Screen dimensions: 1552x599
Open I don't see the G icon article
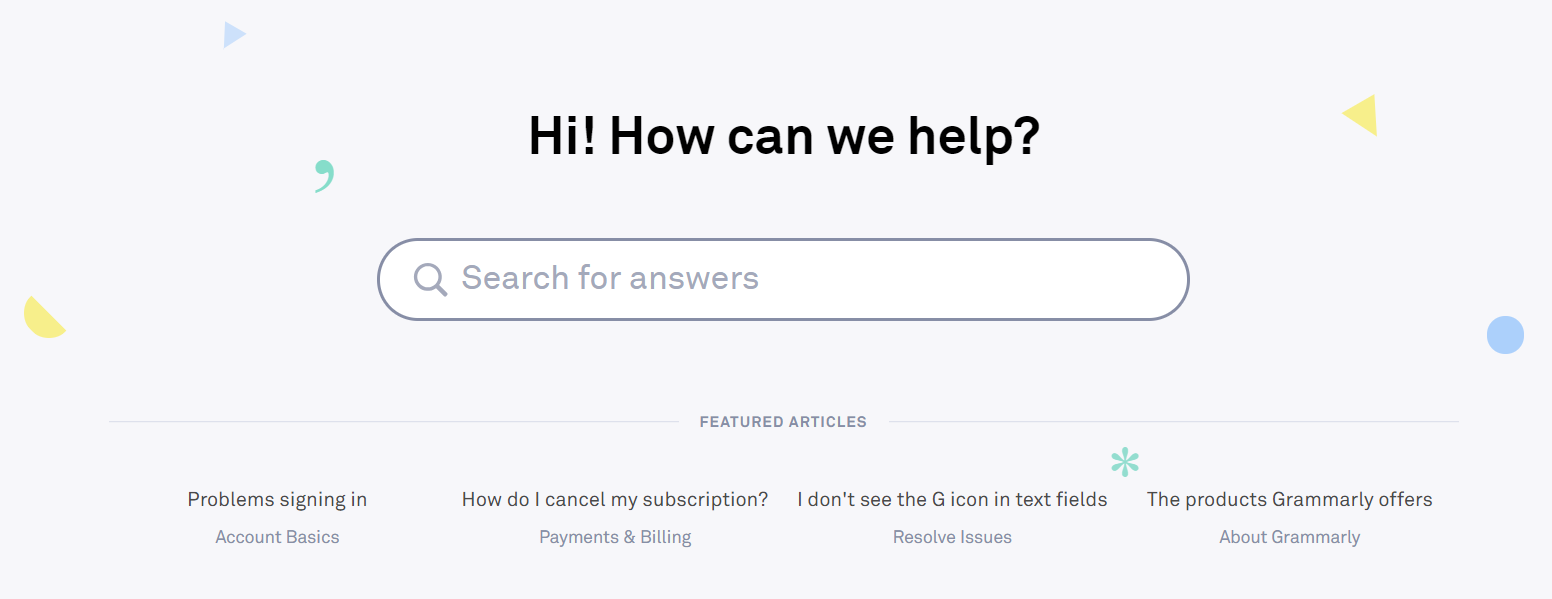click(x=952, y=499)
